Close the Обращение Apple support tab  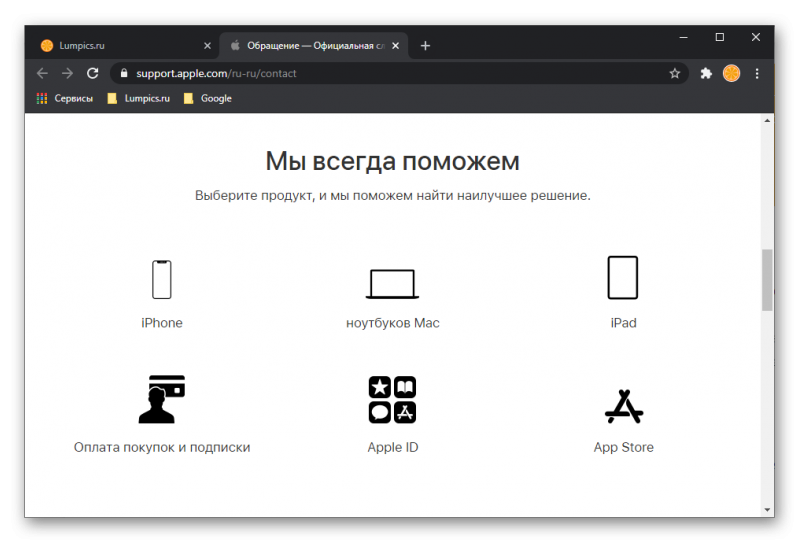pyautogui.click(x=395, y=46)
